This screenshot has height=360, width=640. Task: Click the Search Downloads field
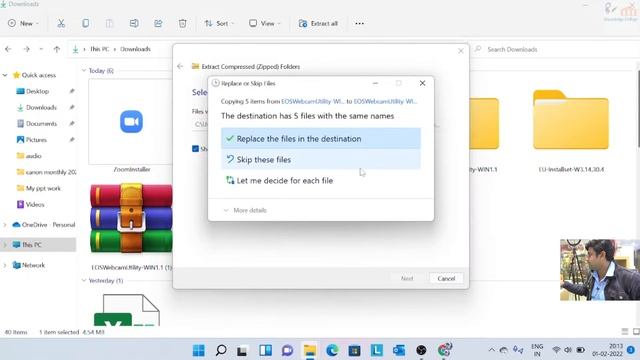(555, 49)
